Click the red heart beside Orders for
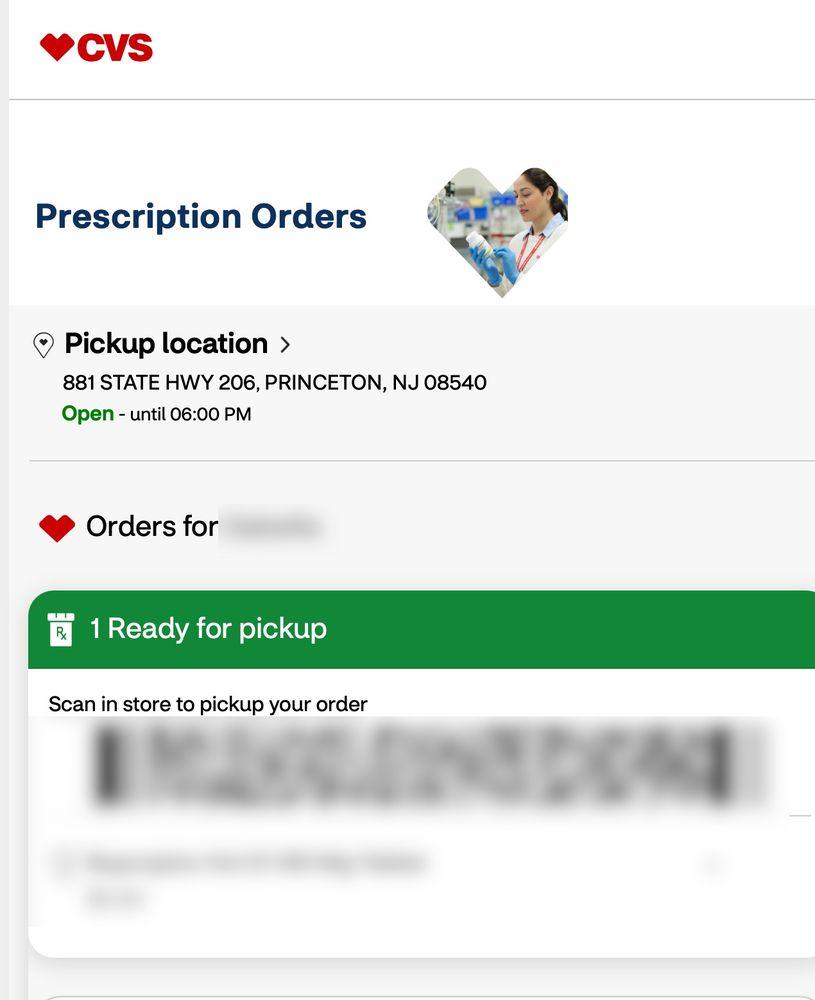This screenshot has height=1000, width=815. 57,527
